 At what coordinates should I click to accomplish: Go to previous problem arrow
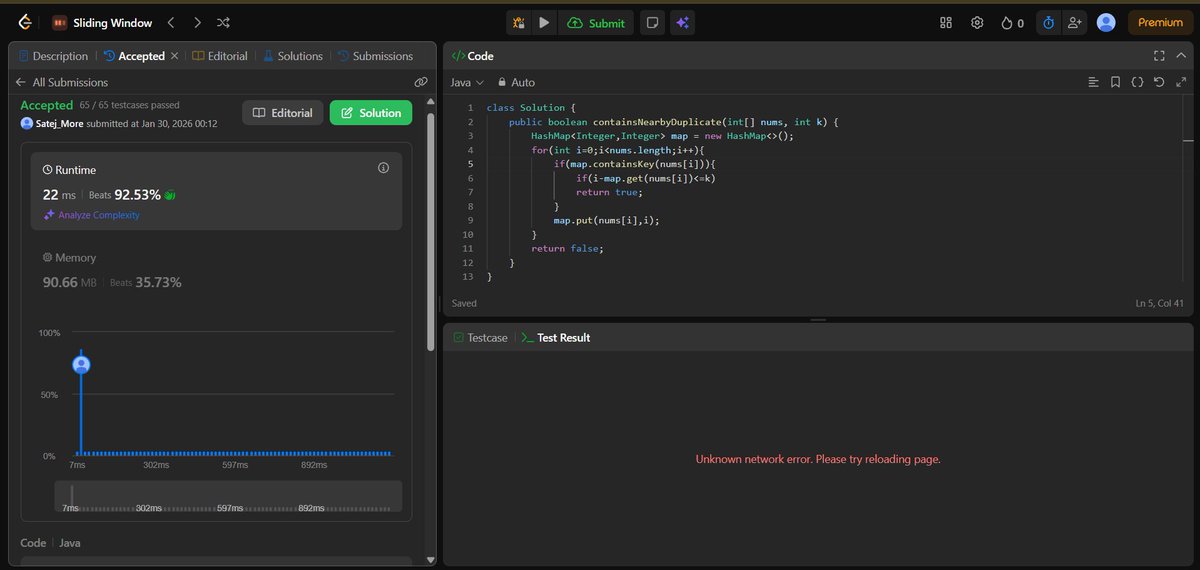tap(171, 22)
